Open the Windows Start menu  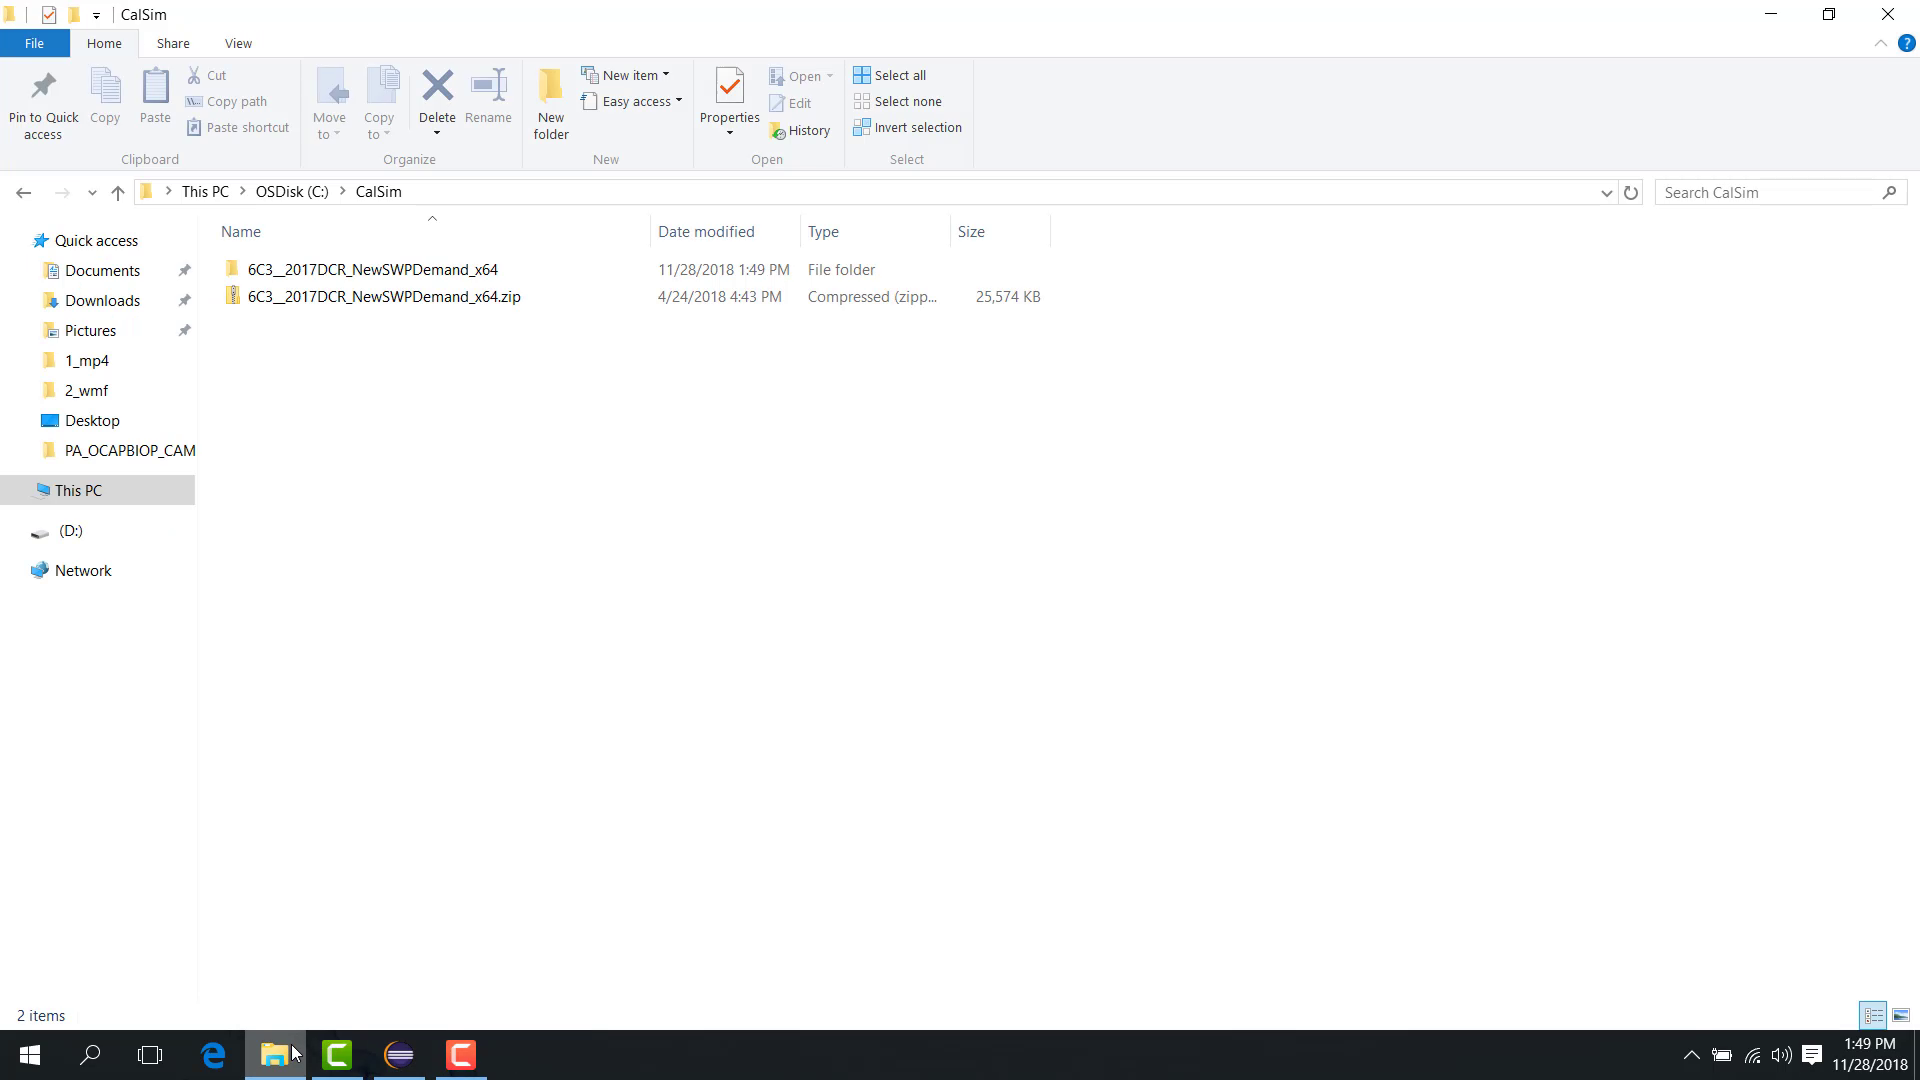[x=29, y=1055]
